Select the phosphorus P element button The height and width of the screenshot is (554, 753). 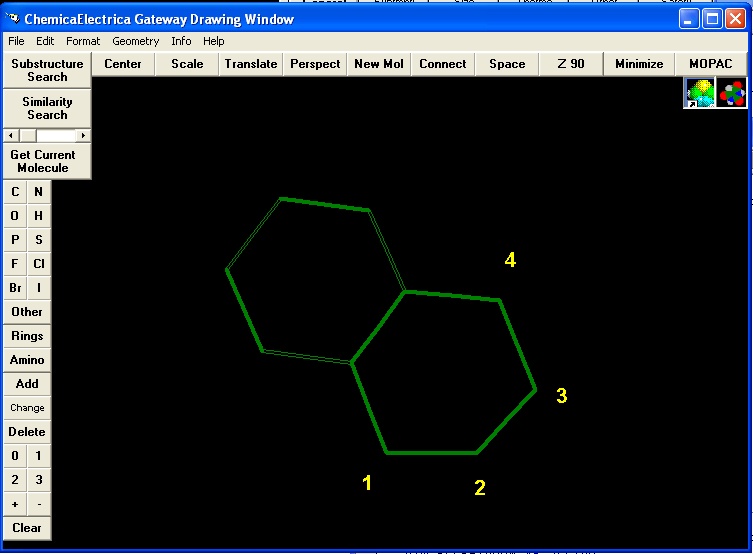point(15,240)
